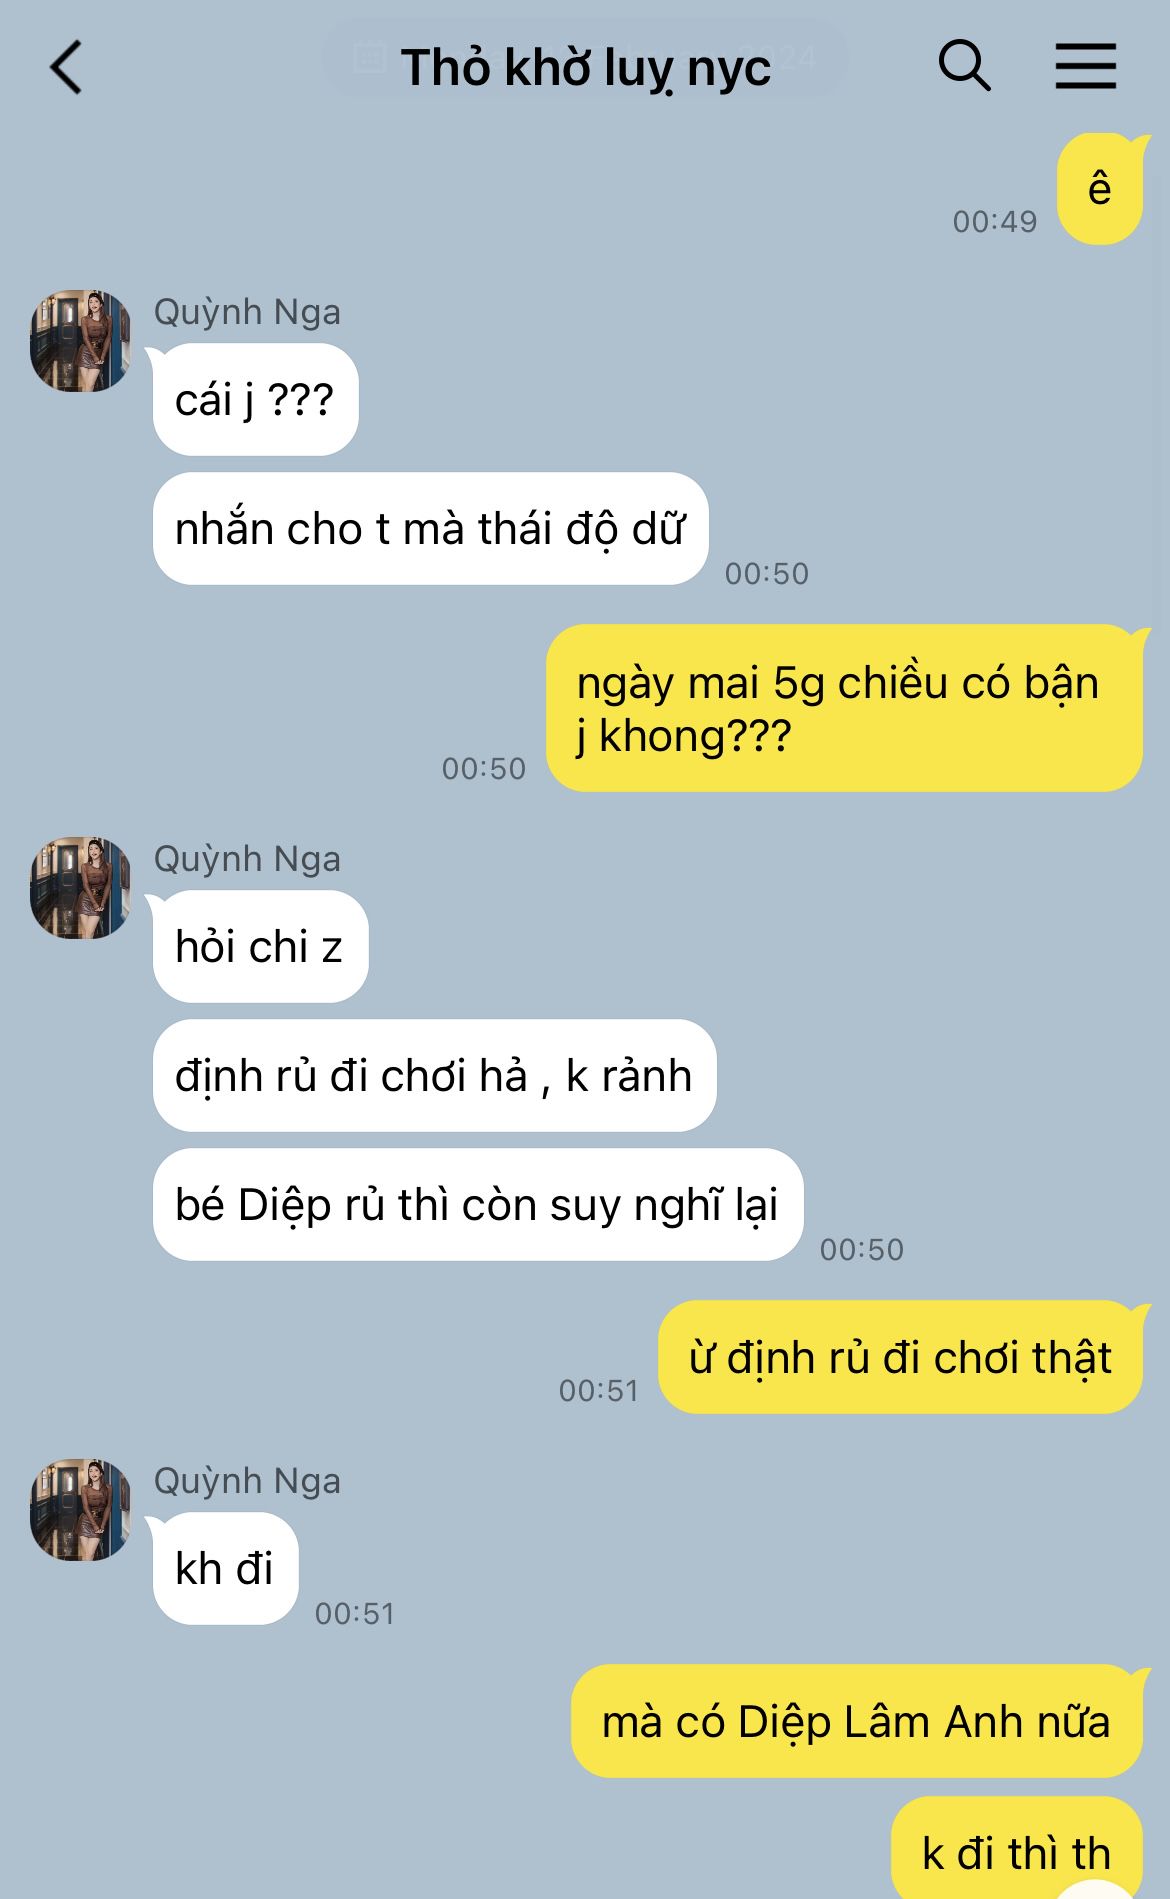The width and height of the screenshot is (1170, 1899).
Task: Tap message 'định rủ đi chơi hả , k rảnh'
Action: point(434,1076)
